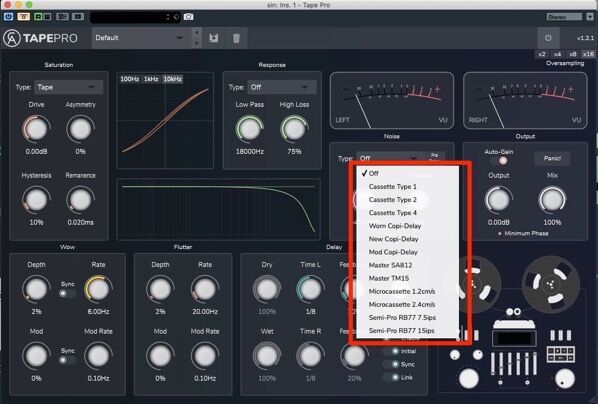This screenshot has width=598, height=404.
Task: Click the Delay Time L knob
Action: 310,289
